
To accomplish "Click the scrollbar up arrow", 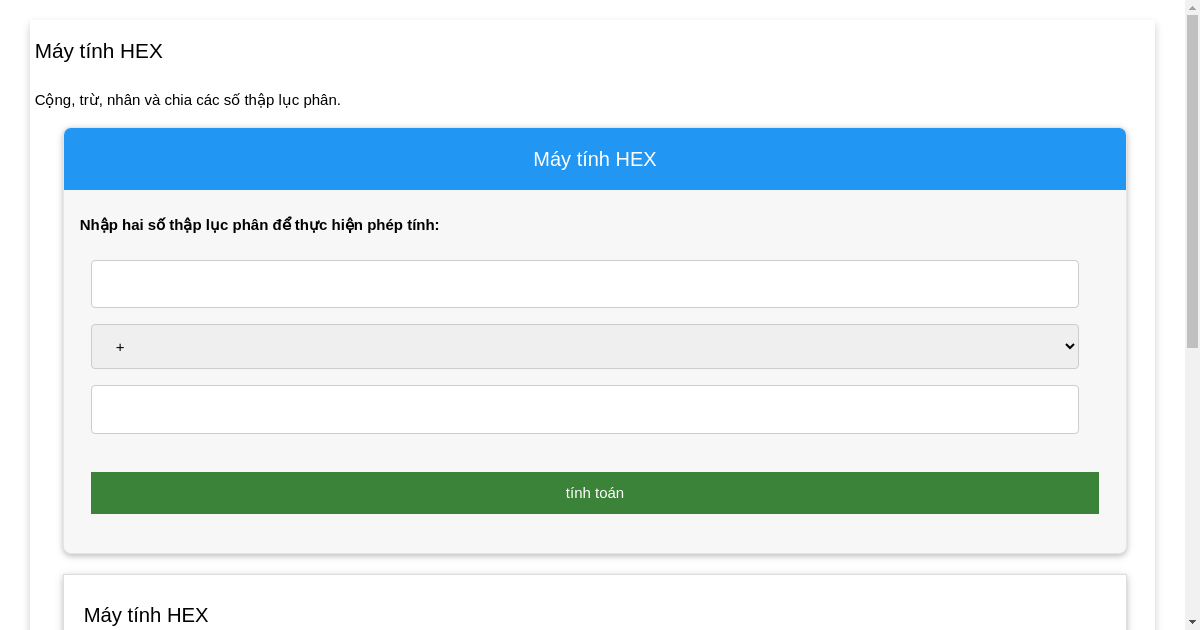I will [x=1192, y=8].
